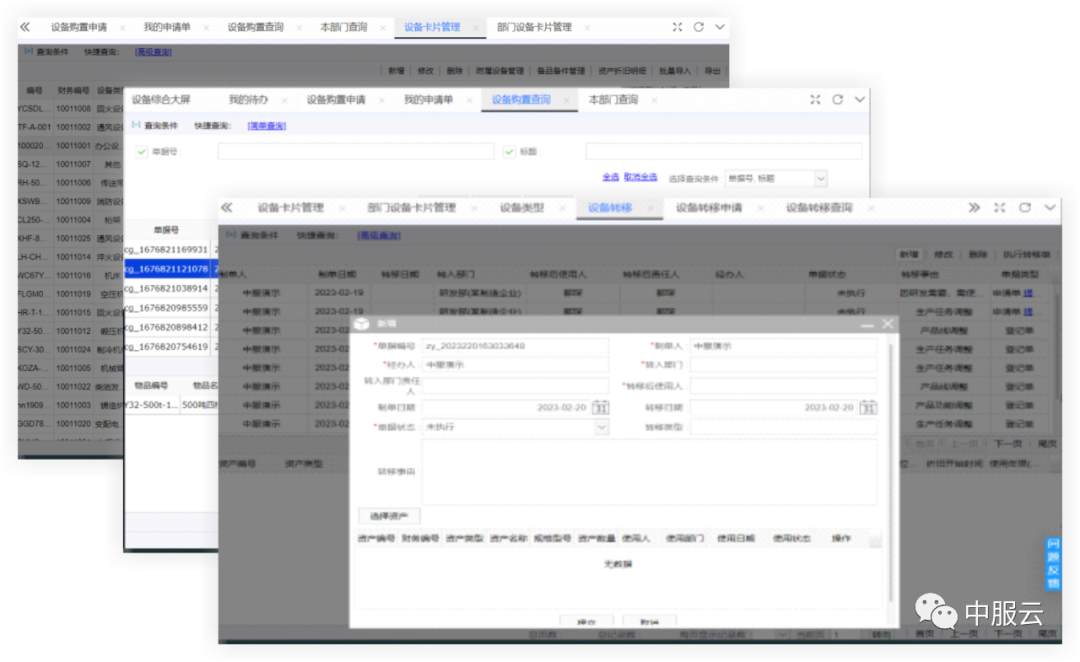Viewport: 1080px width, 662px height.
Task: Refresh the front 设备转移 window
Action: [x=1025, y=207]
